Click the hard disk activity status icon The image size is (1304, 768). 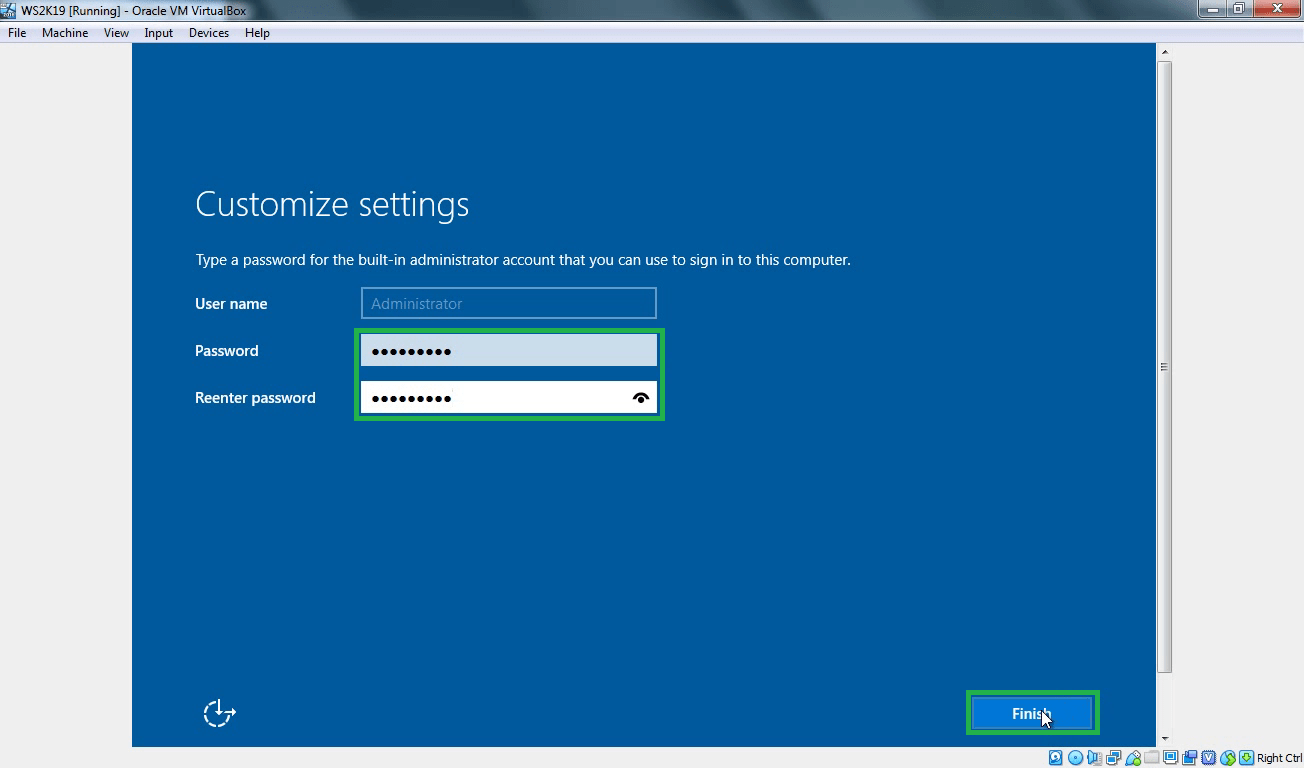click(1056, 758)
